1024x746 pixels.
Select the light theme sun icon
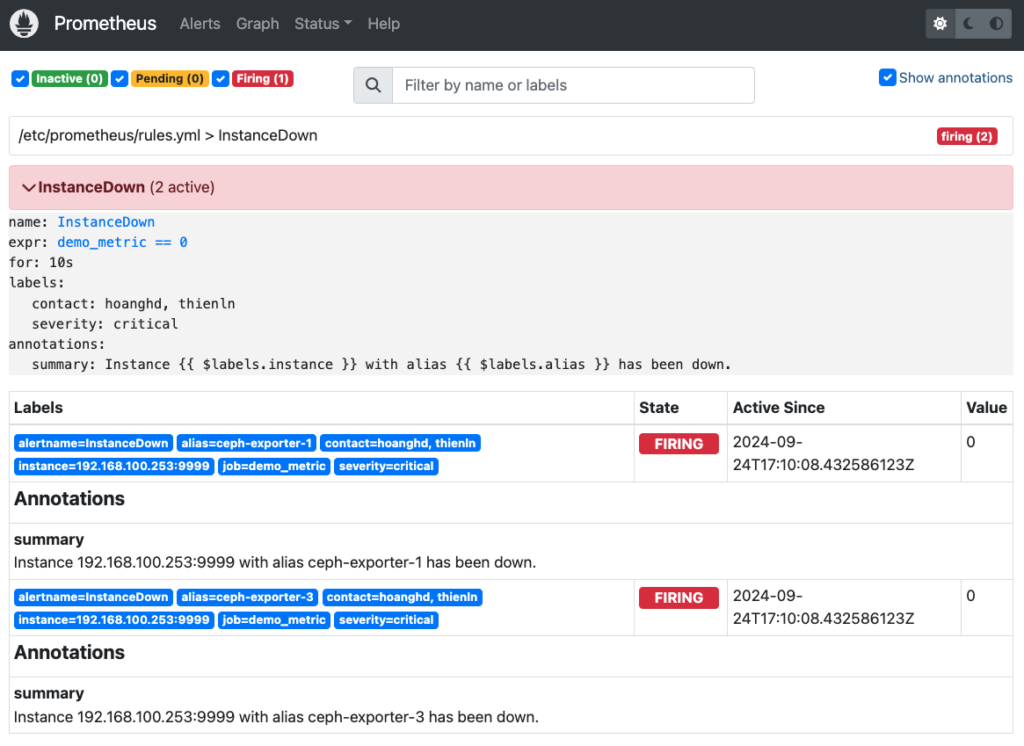(x=940, y=24)
